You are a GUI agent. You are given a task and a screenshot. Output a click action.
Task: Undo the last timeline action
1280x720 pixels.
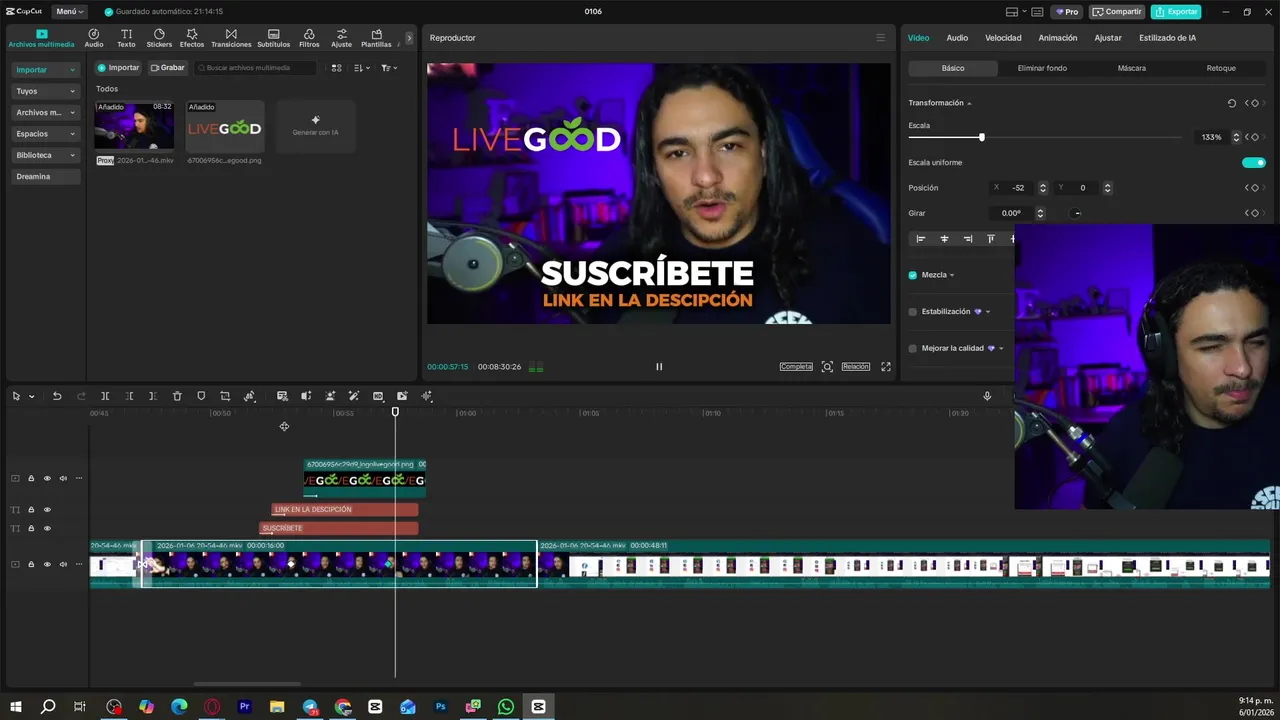coord(57,396)
